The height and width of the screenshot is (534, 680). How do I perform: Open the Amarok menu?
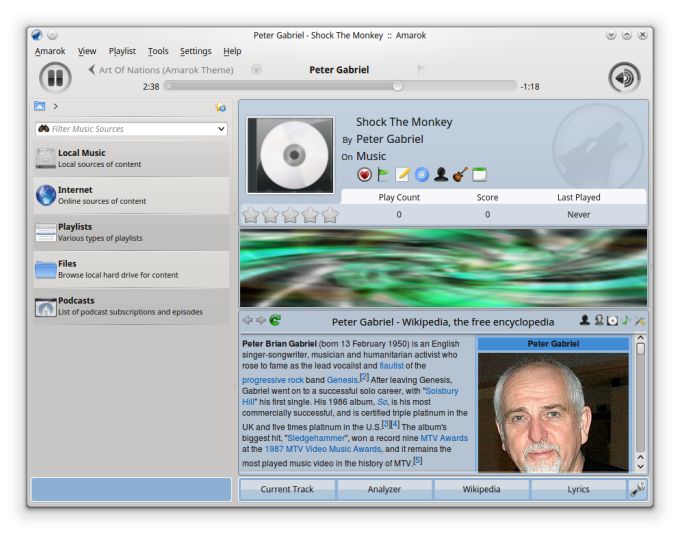50,51
